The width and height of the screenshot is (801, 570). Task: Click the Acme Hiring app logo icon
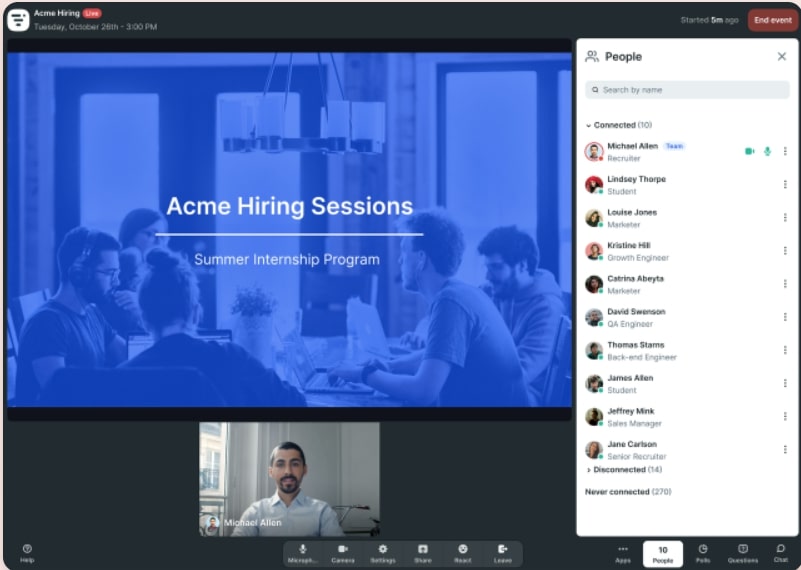point(18,19)
